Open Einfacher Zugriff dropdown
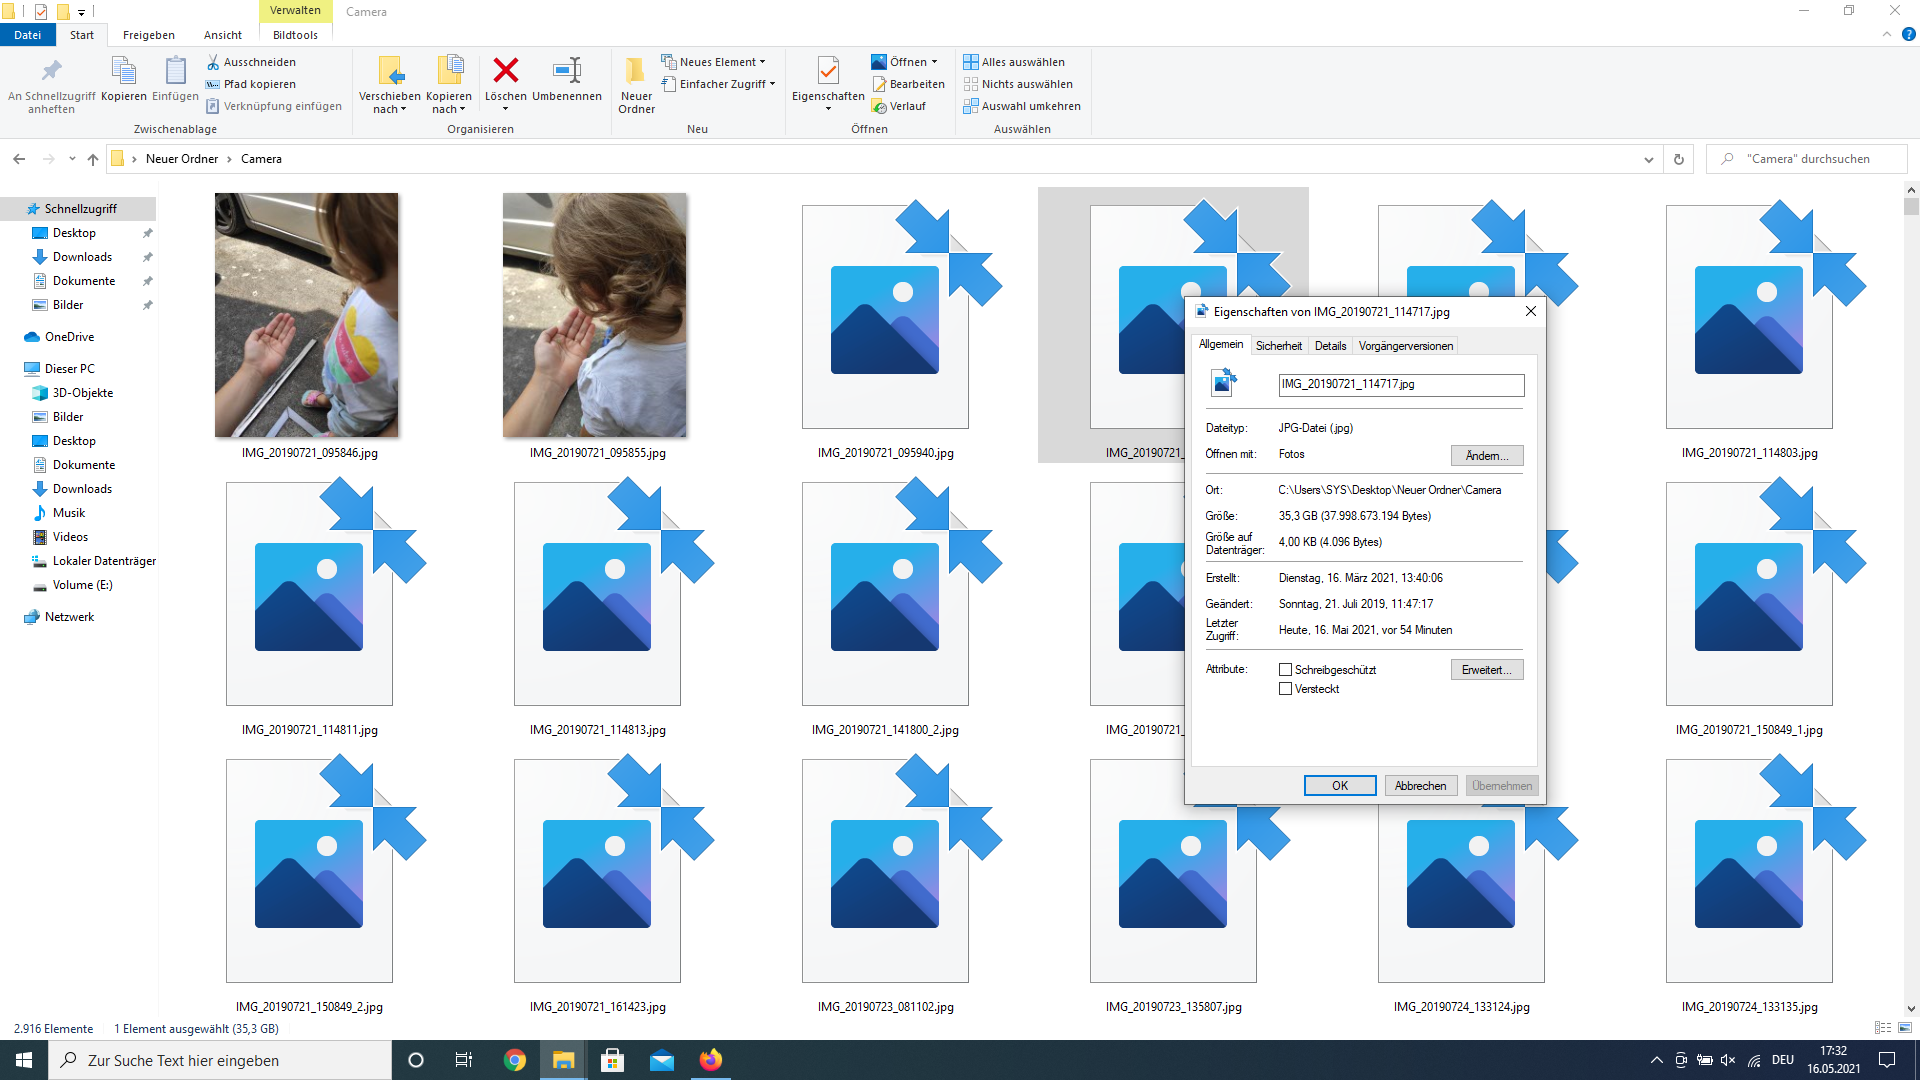Viewport: 1920px width, 1080px height. coord(718,84)
